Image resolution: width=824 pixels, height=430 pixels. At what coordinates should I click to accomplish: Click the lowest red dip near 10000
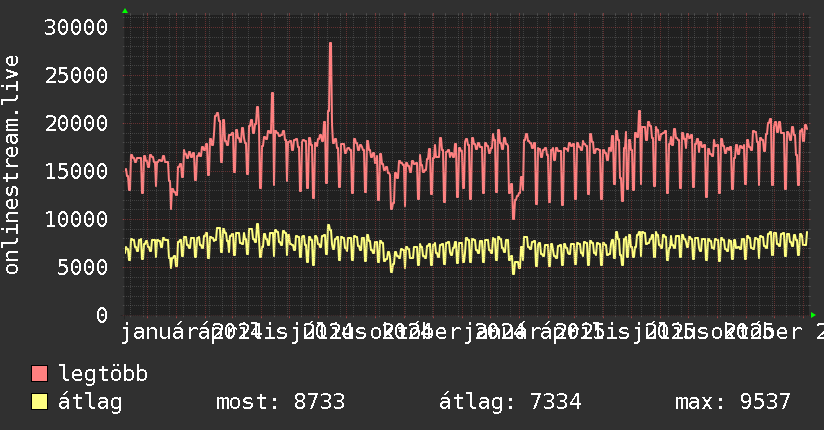click(x=514, y=217)
